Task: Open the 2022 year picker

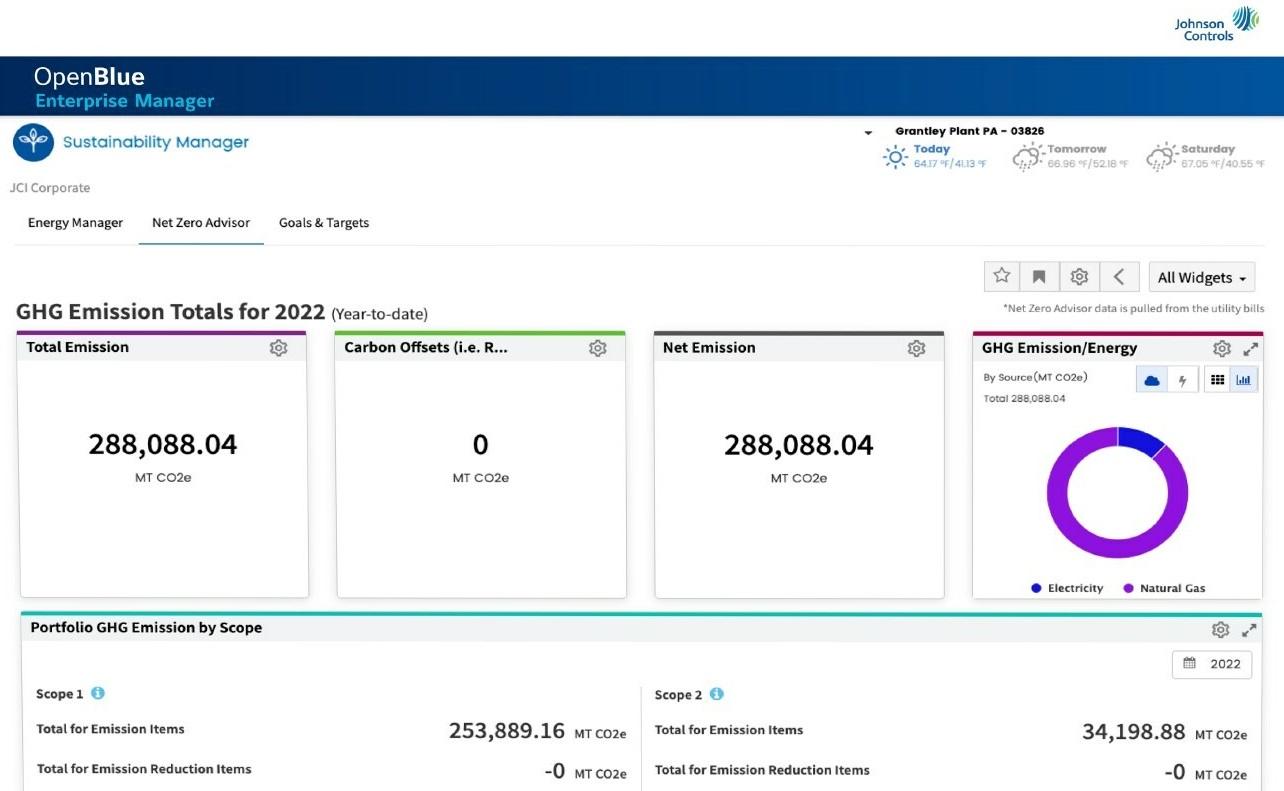Action: point(1212,664)
